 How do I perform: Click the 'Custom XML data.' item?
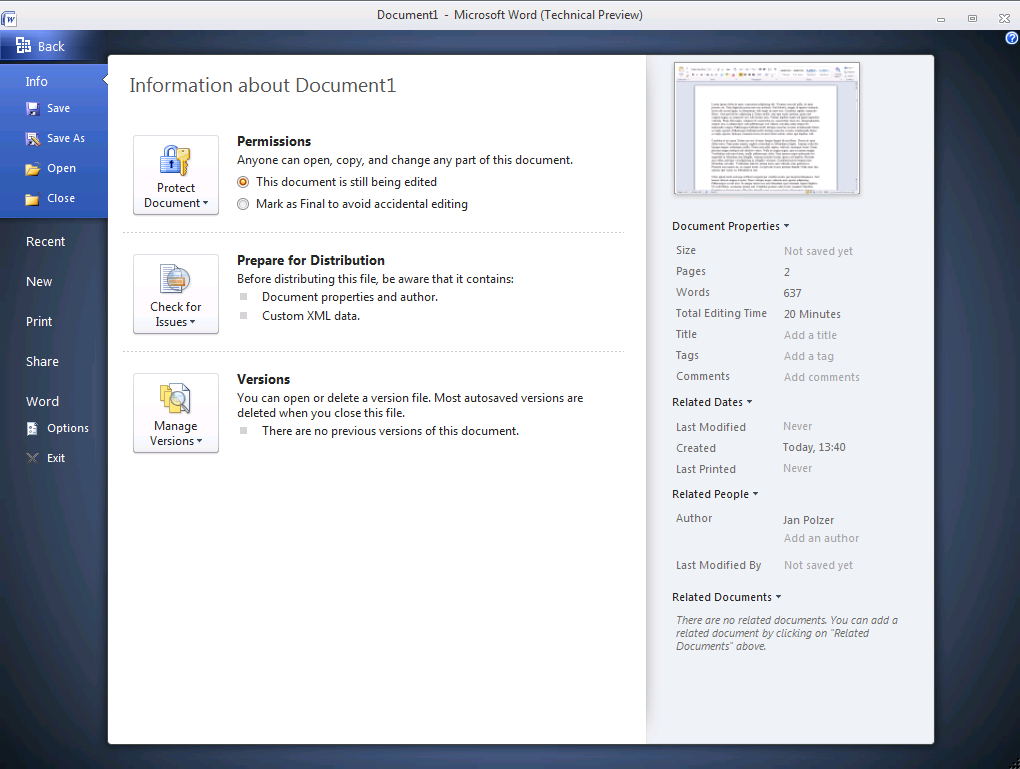(x=310, y=316)
